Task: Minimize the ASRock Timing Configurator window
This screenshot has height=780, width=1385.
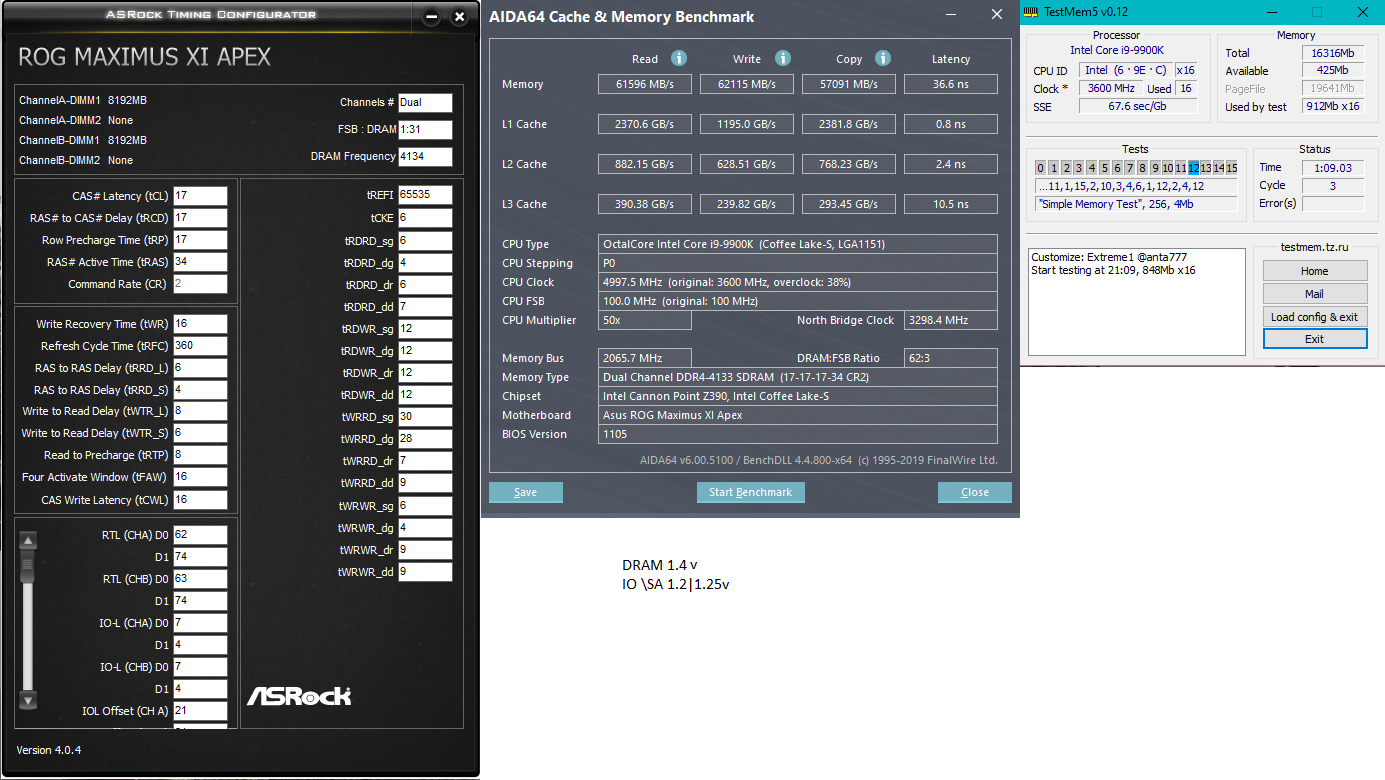Action: pyautogui.click(x=431, y=17)
